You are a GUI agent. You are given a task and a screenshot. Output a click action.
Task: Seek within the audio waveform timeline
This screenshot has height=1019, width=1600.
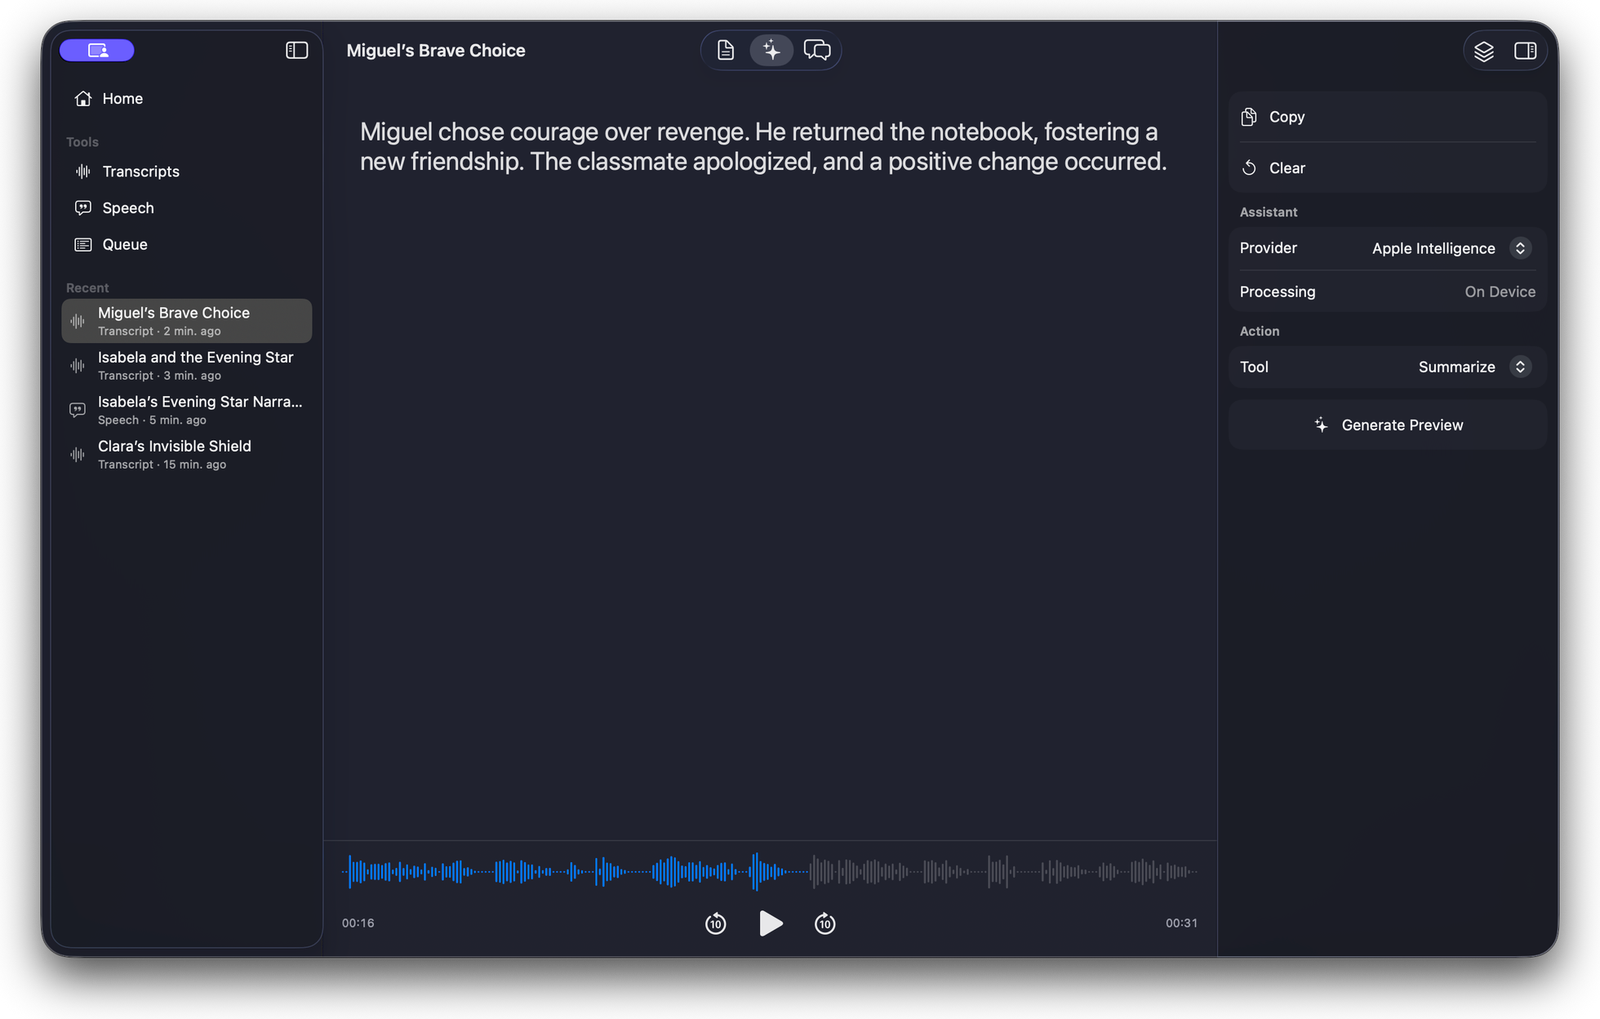[770, 872]
